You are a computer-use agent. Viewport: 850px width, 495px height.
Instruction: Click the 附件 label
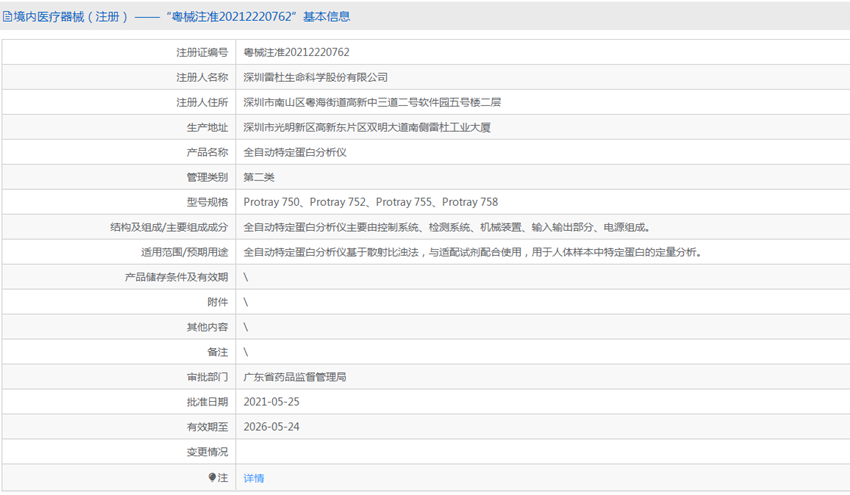[x=217, y=301]
